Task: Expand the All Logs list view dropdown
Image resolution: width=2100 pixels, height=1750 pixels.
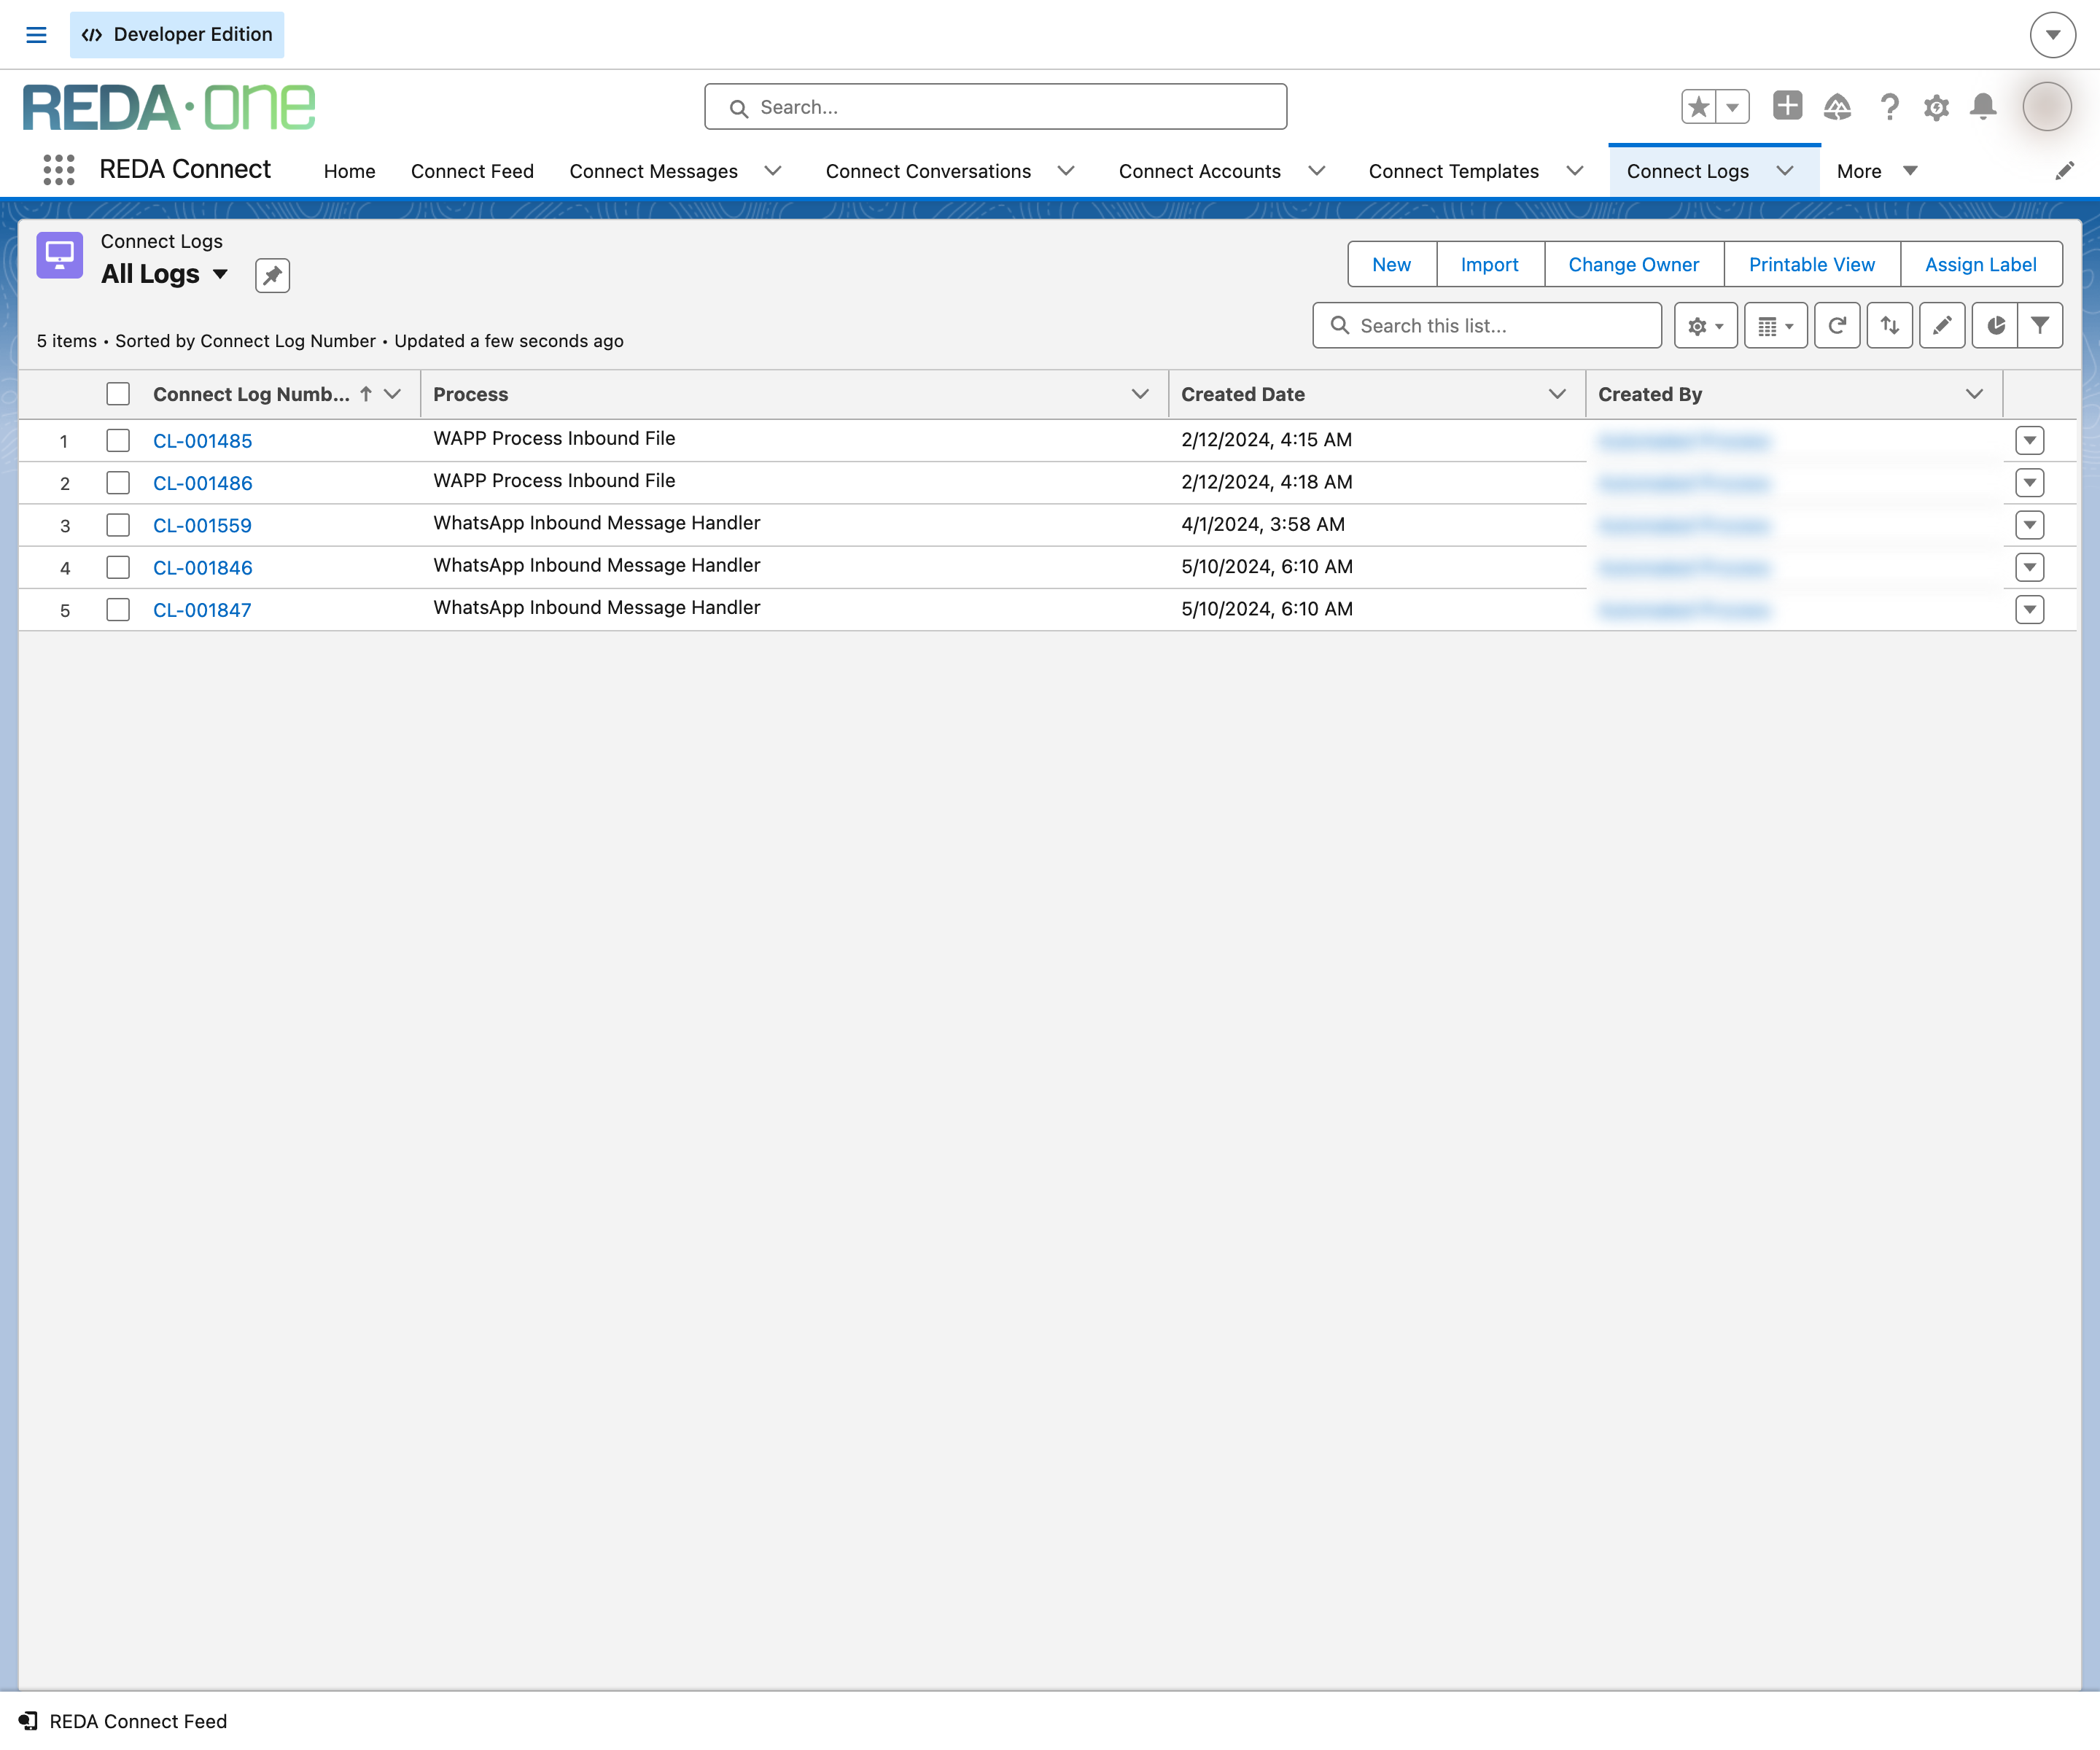Action: click(x=220, y=274)
